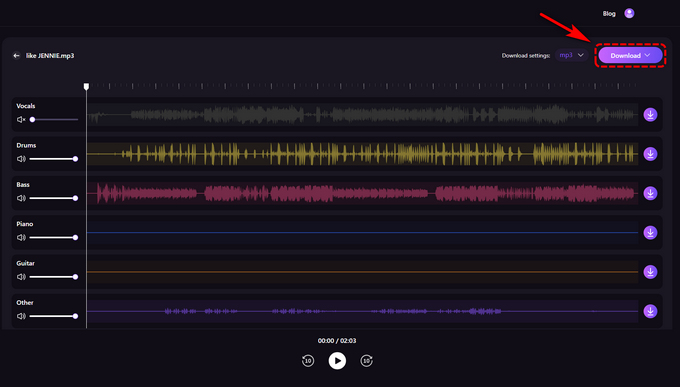Click the Piano volume slider
Image resolution: width=680 pixels, height=387 pixels.
pos(54,237)
